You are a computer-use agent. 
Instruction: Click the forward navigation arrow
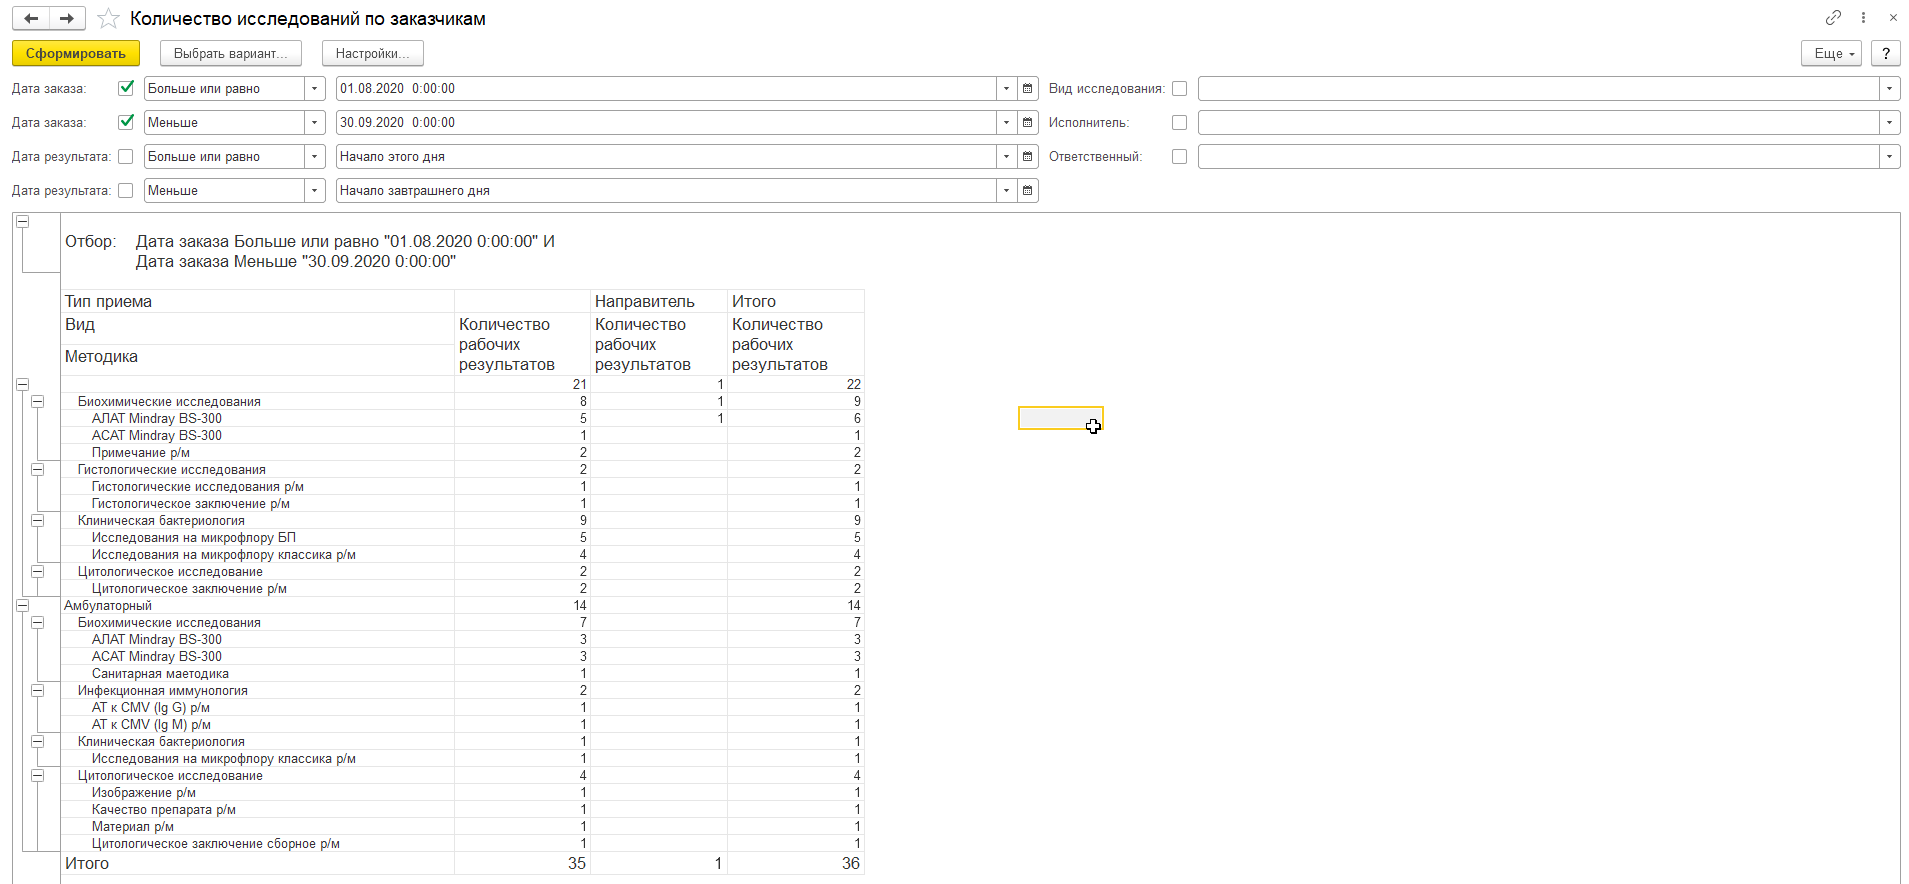click(x=67, y=18)
